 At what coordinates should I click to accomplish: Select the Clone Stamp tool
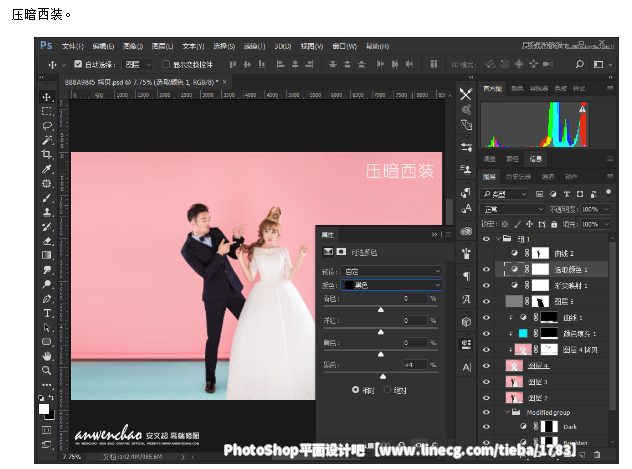click(47, 212)
